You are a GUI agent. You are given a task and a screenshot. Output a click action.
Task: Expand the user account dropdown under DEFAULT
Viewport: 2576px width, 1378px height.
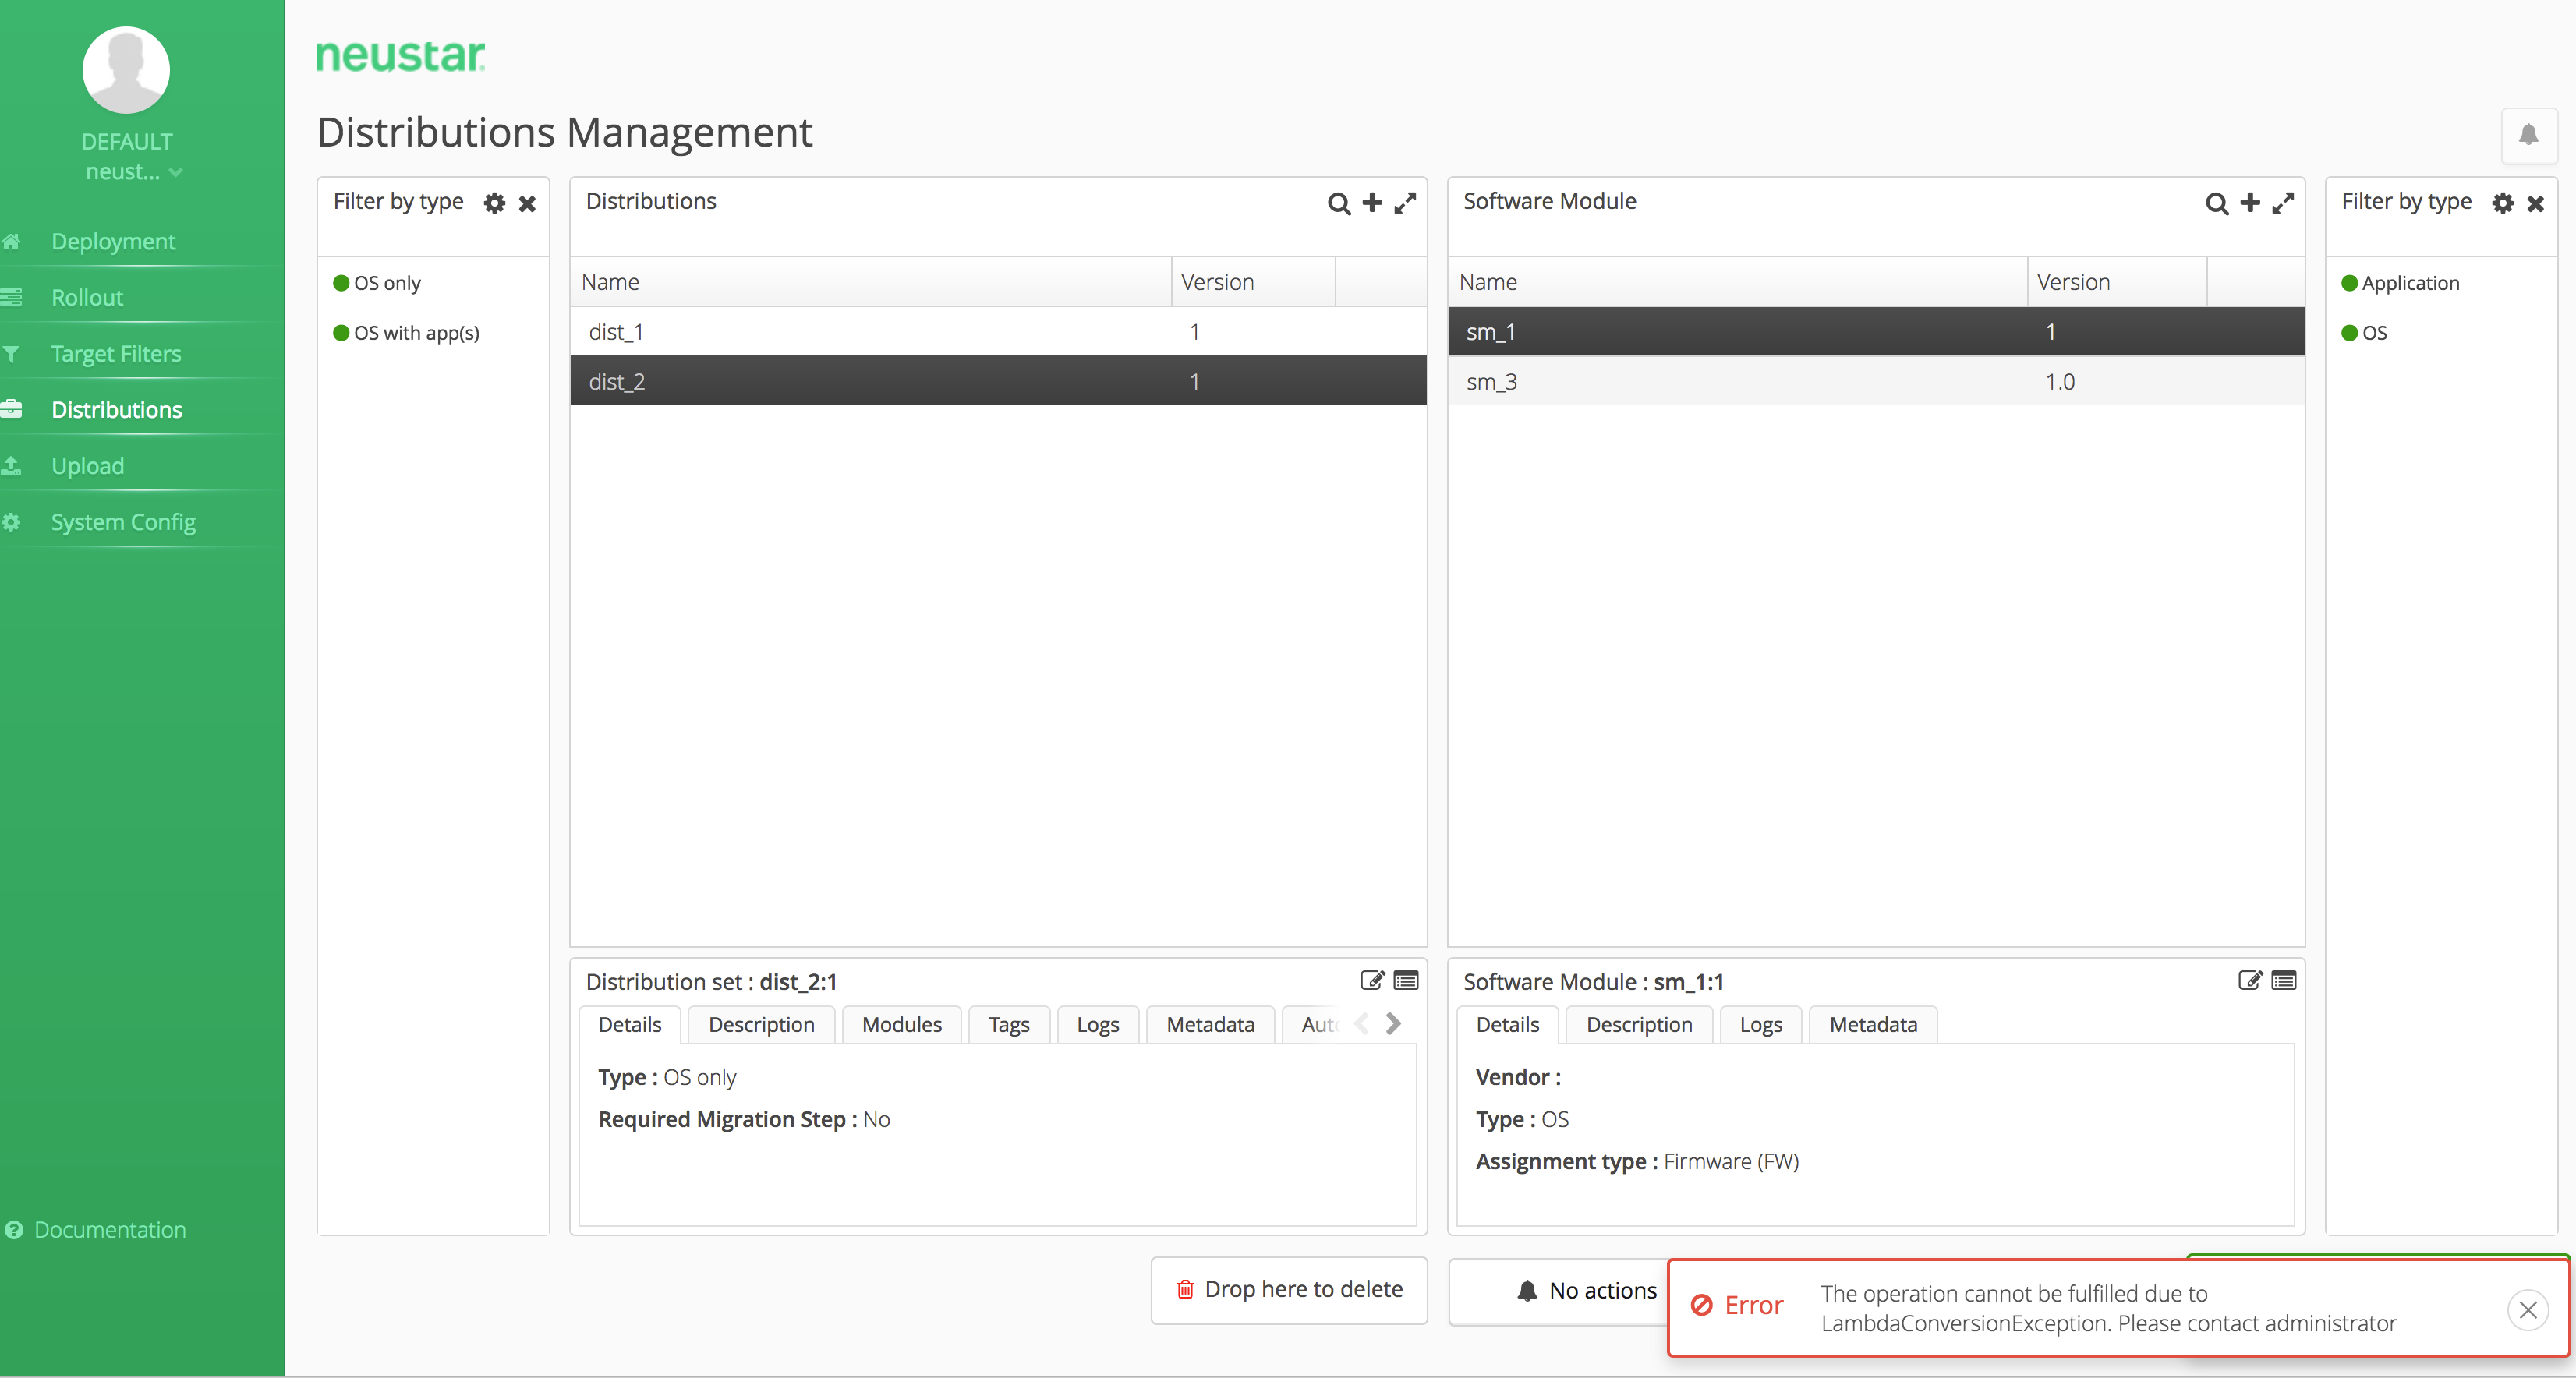click(x=174, y=172)
